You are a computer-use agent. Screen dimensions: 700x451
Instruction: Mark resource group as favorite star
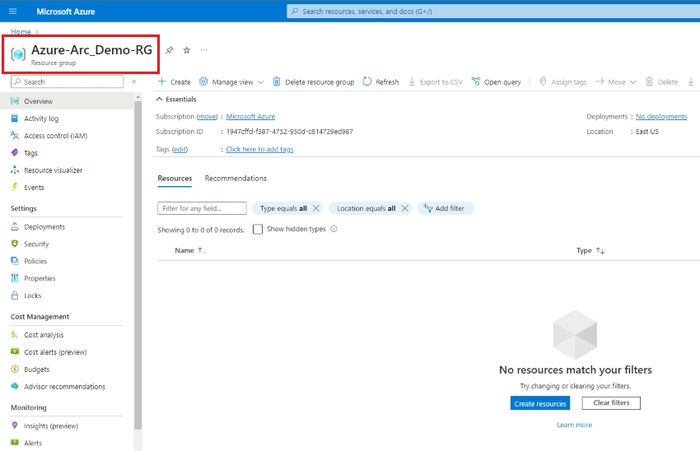point(187,50)
